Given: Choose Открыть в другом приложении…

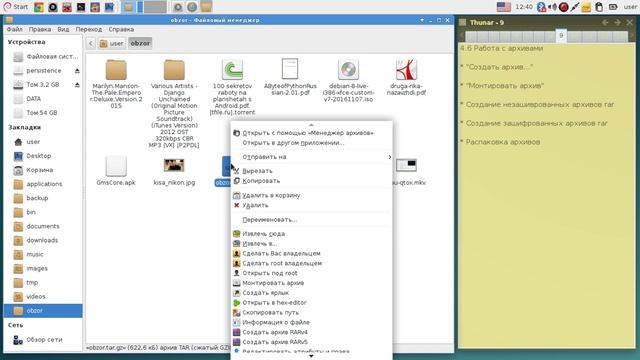Looking at the screenshot, I should (311, 143).
